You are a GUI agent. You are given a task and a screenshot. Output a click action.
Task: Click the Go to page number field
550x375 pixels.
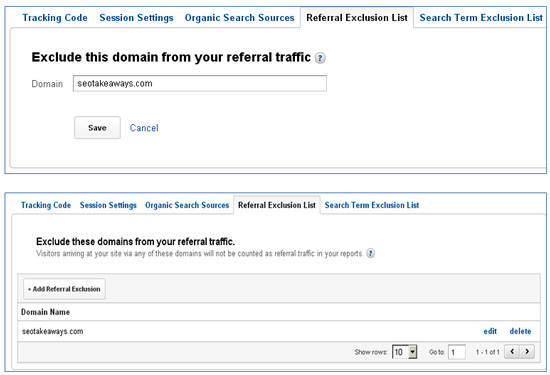(457, 352)
